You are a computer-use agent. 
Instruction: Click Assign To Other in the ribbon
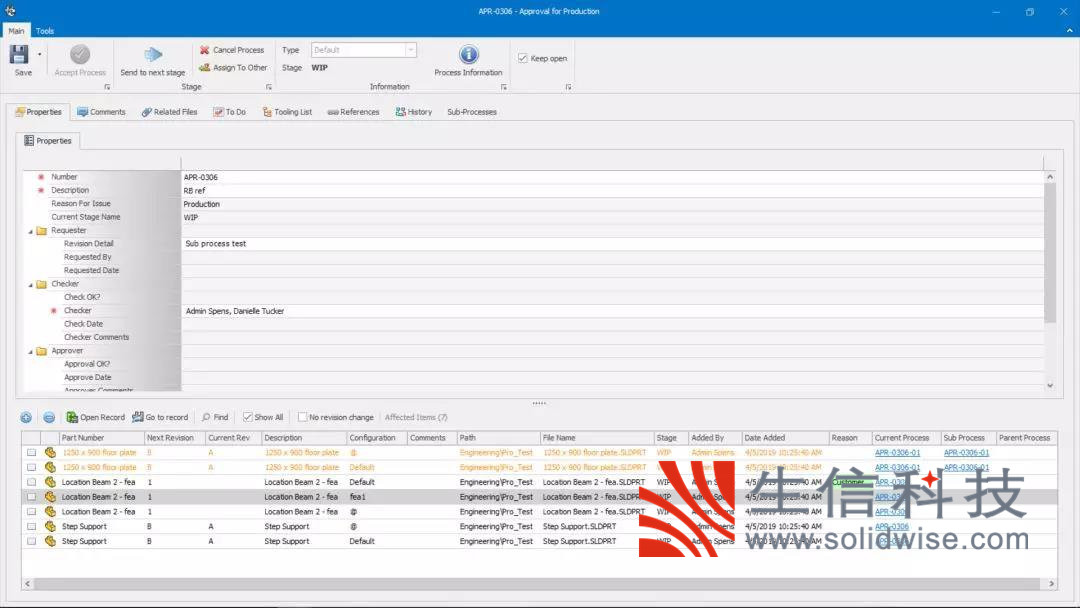click(x=233, y=68)
